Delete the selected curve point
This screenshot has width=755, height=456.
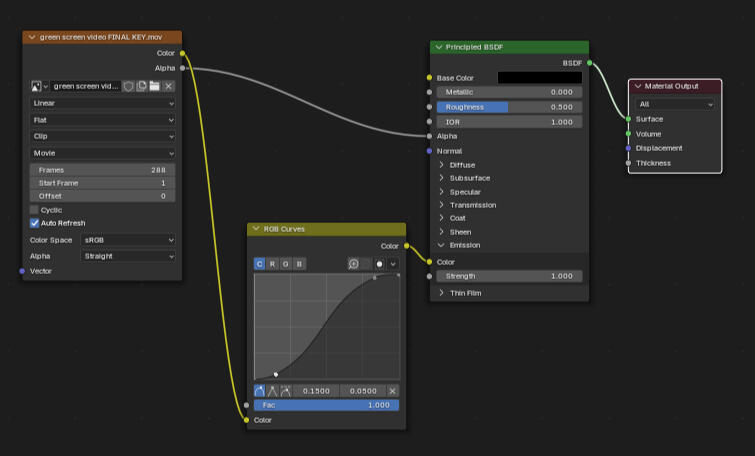click(x=393, y=391)
